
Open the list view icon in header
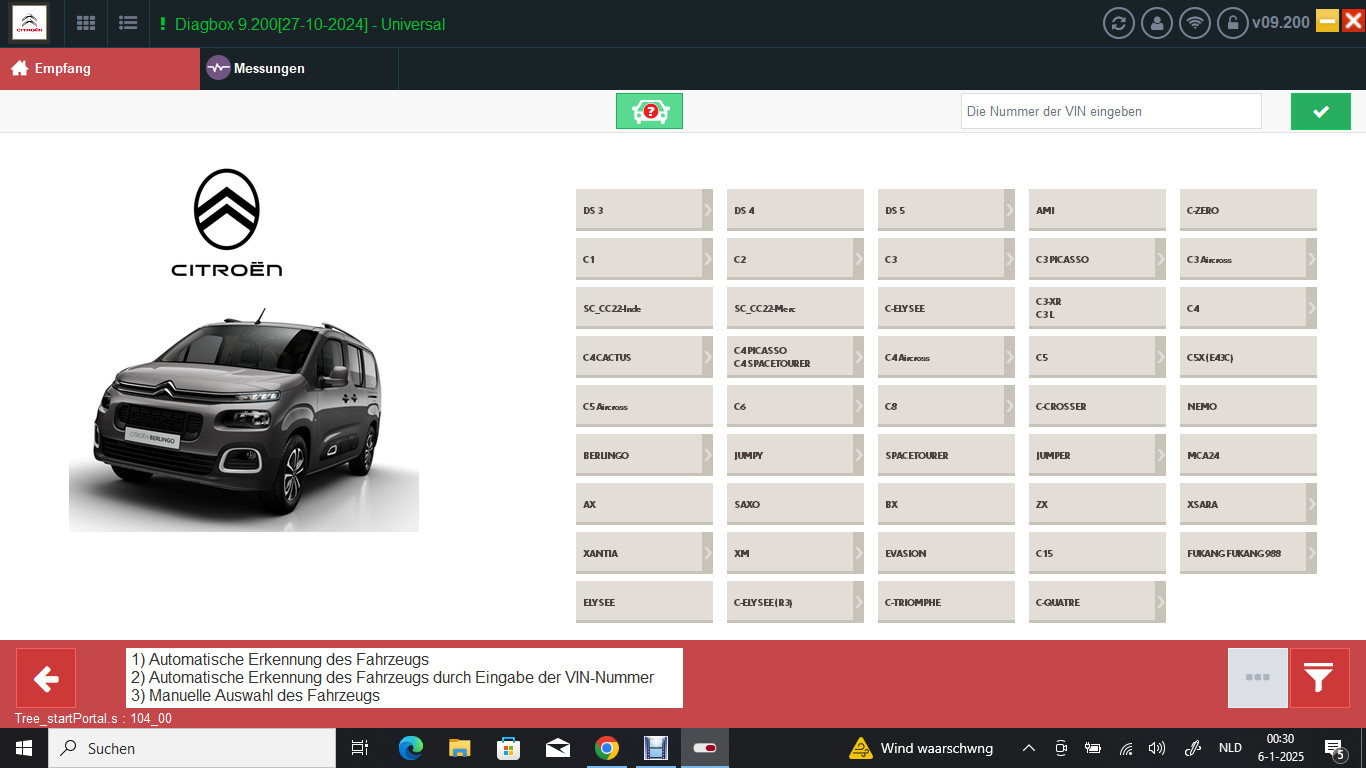click(x=128, y=23)
